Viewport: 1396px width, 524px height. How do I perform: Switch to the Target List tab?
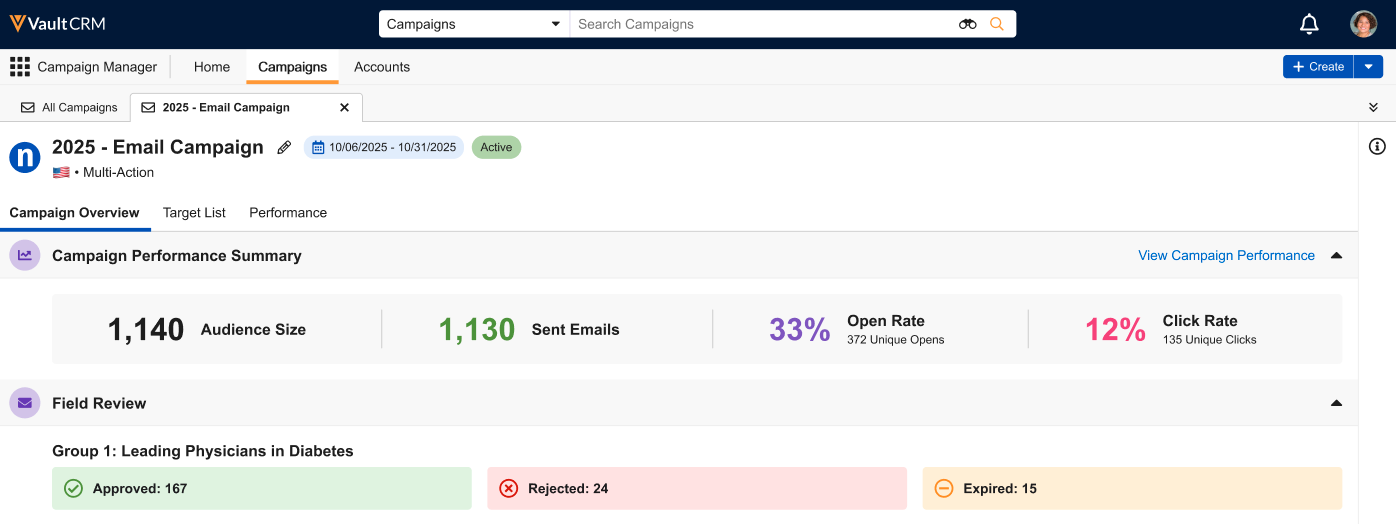click(194, 213)
